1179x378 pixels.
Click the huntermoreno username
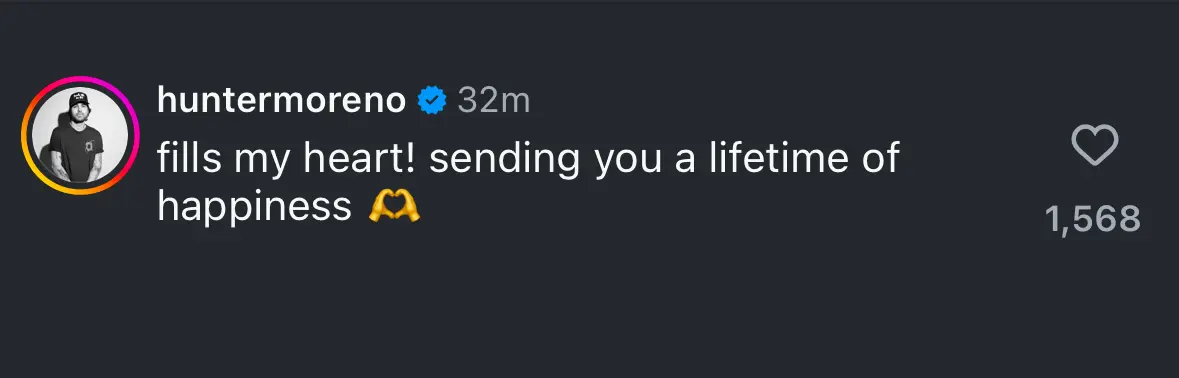pyautogui.click(x=282, y=101)
